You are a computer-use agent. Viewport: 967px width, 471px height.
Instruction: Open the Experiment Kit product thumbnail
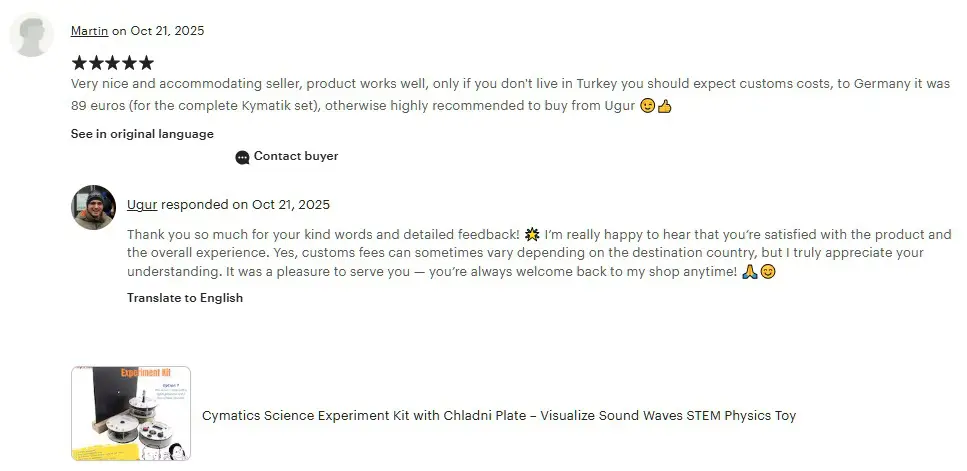[131, 413]
